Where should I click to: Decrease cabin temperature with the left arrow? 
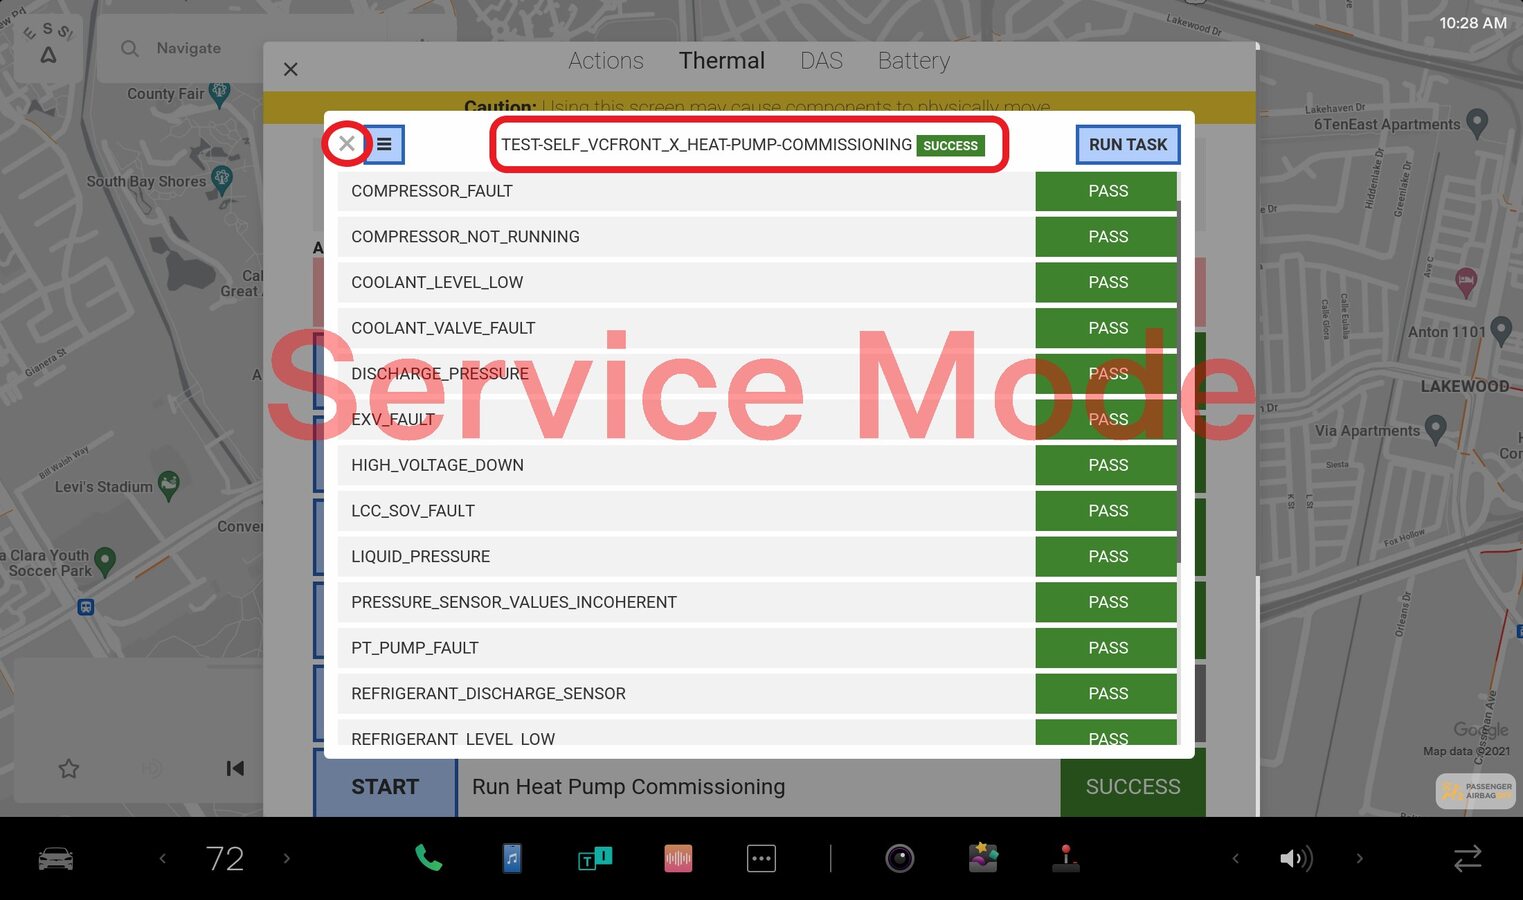tap(163, 858)
